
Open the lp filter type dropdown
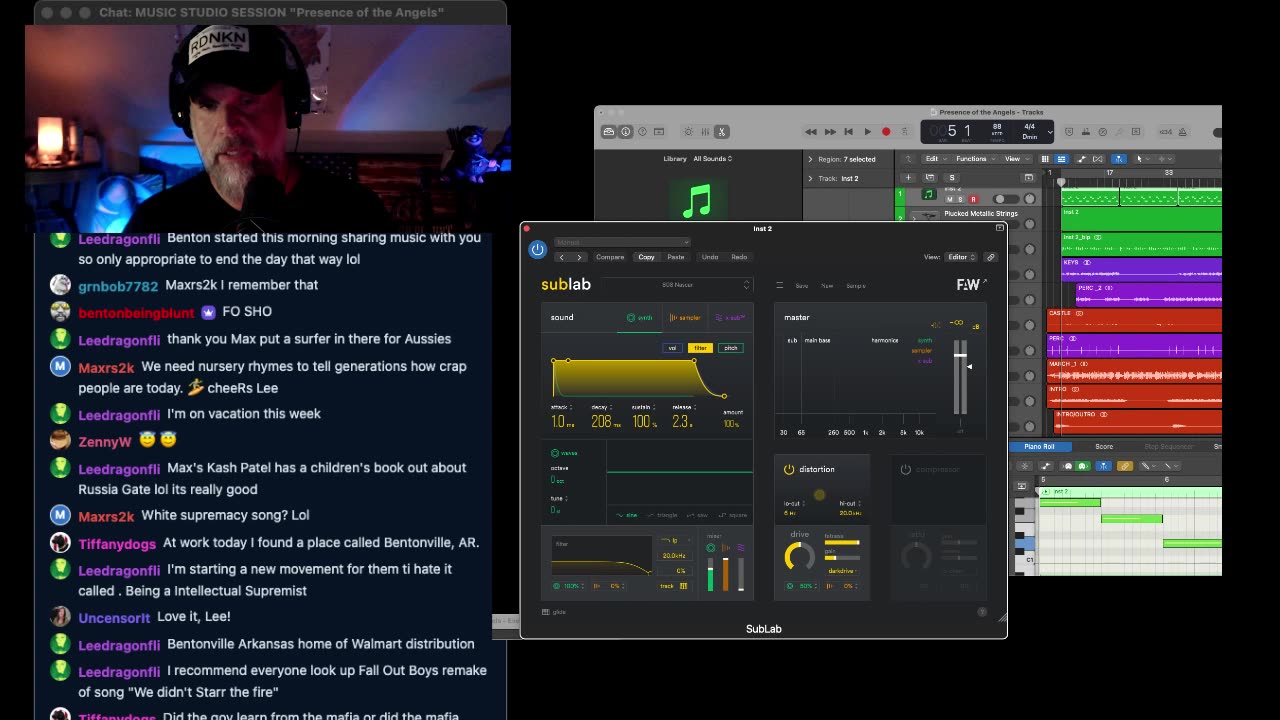coord(675,540)
